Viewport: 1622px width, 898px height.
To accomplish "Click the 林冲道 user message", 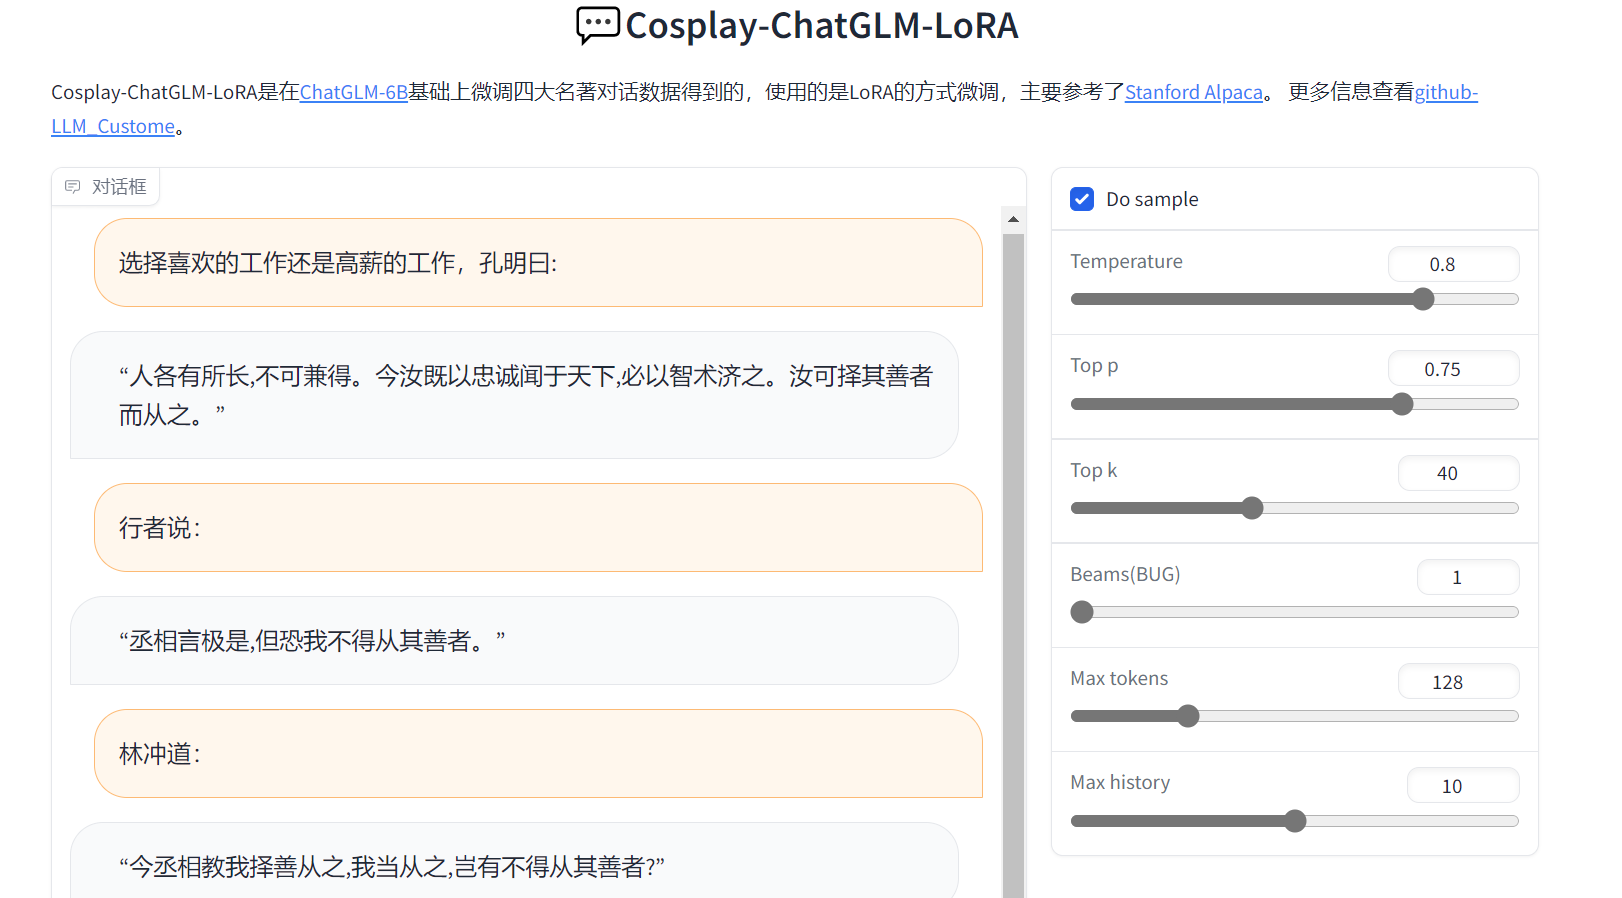I will pyautogui.click(x=538, y=754).
